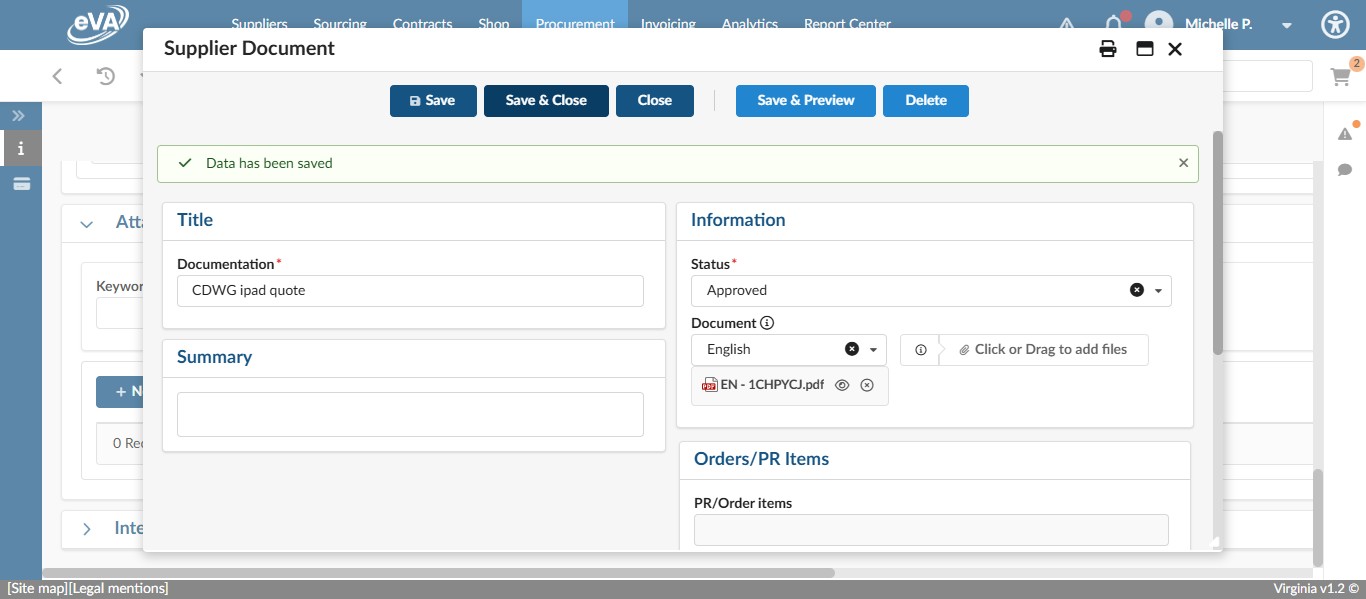Expand the left sidebar with double chevron

click(18, 116)
